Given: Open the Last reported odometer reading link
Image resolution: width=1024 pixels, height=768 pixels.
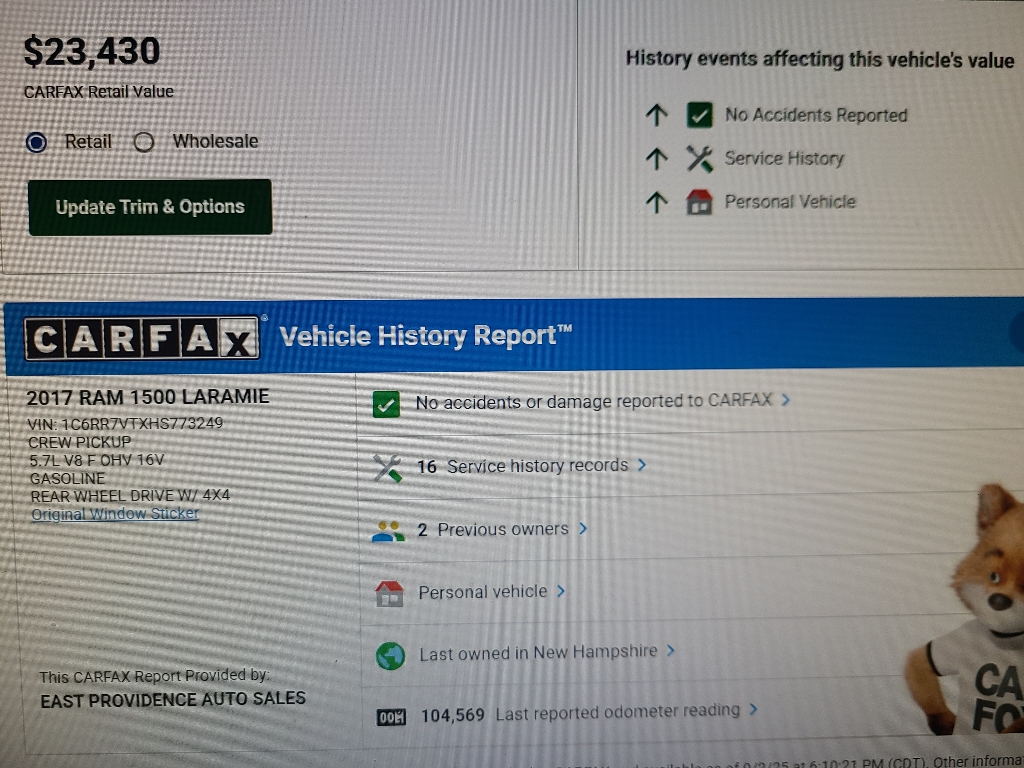Looking at the screenshot, I should click(x=581, y=712).
